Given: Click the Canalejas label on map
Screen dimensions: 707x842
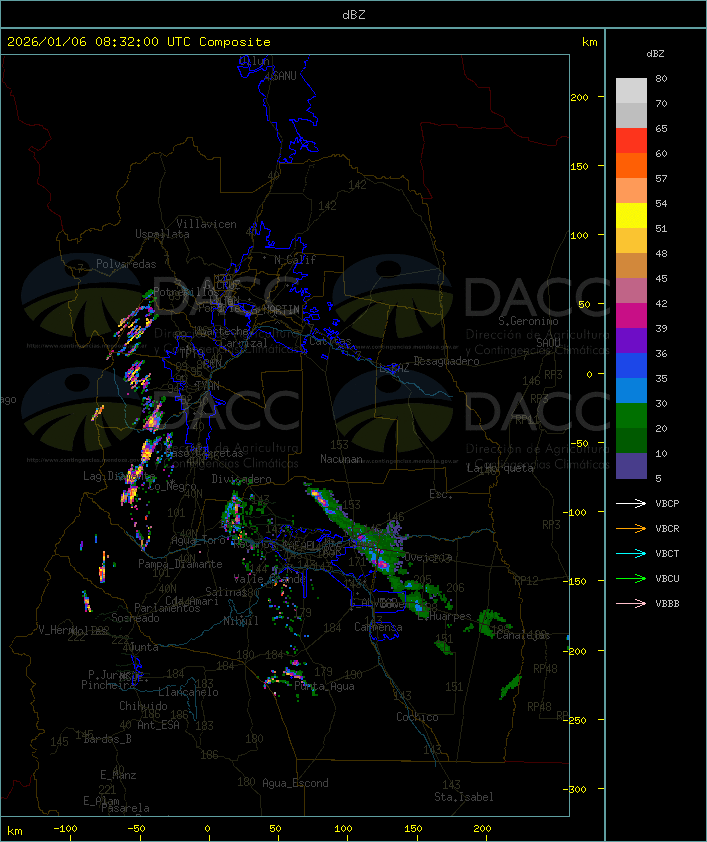Looking at the screenshot, I should pos(523,635).
